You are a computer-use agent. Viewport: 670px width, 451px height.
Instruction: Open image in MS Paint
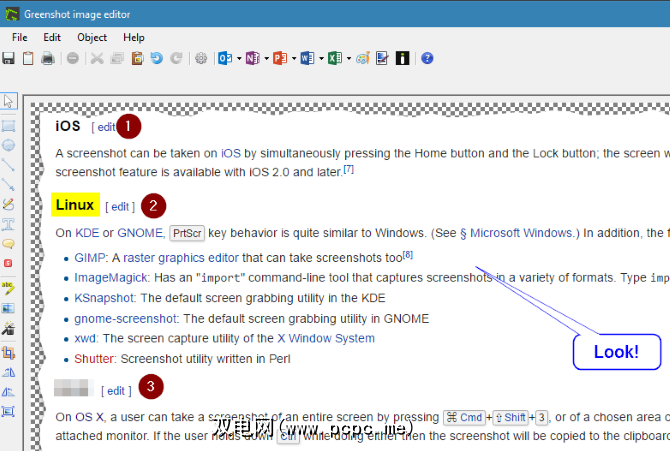click(362, 58)
